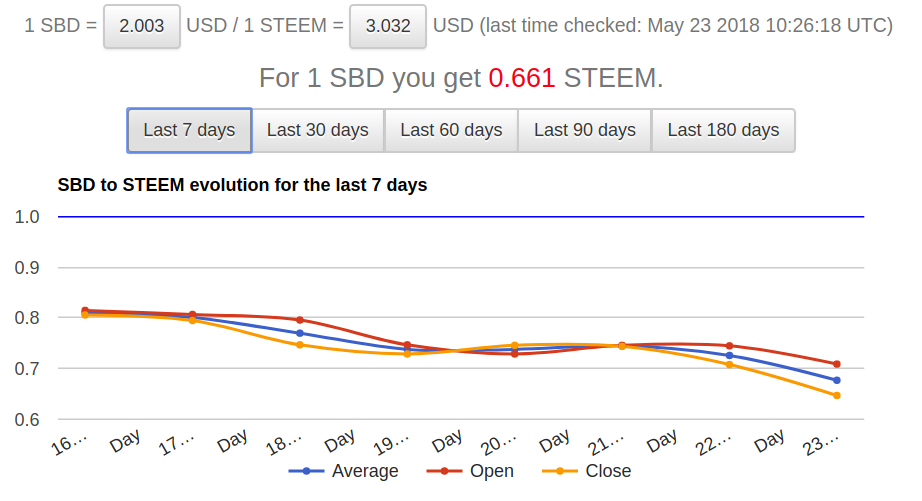Click the red Open legend line marker
The width and height of the screenshot is (922, 501).
(445, 471)
